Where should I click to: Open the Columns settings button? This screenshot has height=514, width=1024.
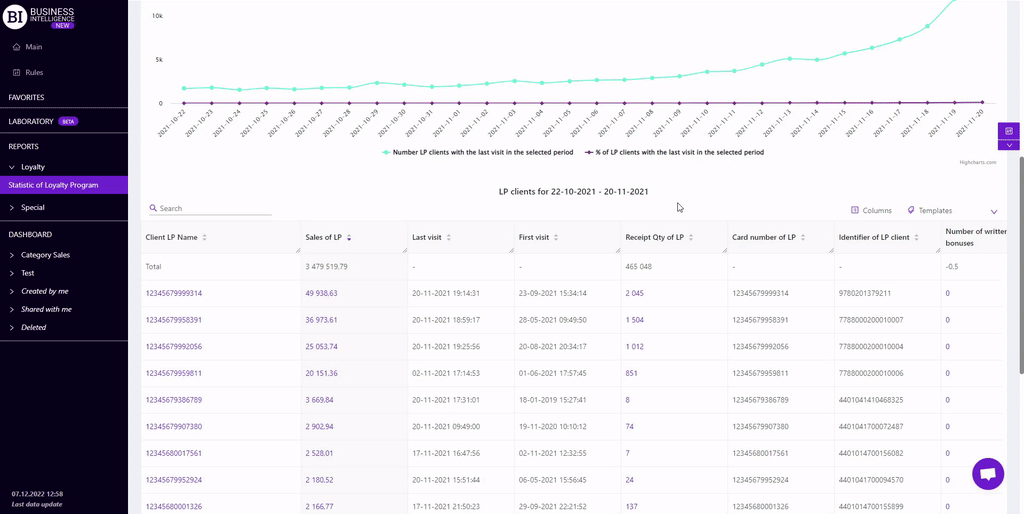coord(871,211)
